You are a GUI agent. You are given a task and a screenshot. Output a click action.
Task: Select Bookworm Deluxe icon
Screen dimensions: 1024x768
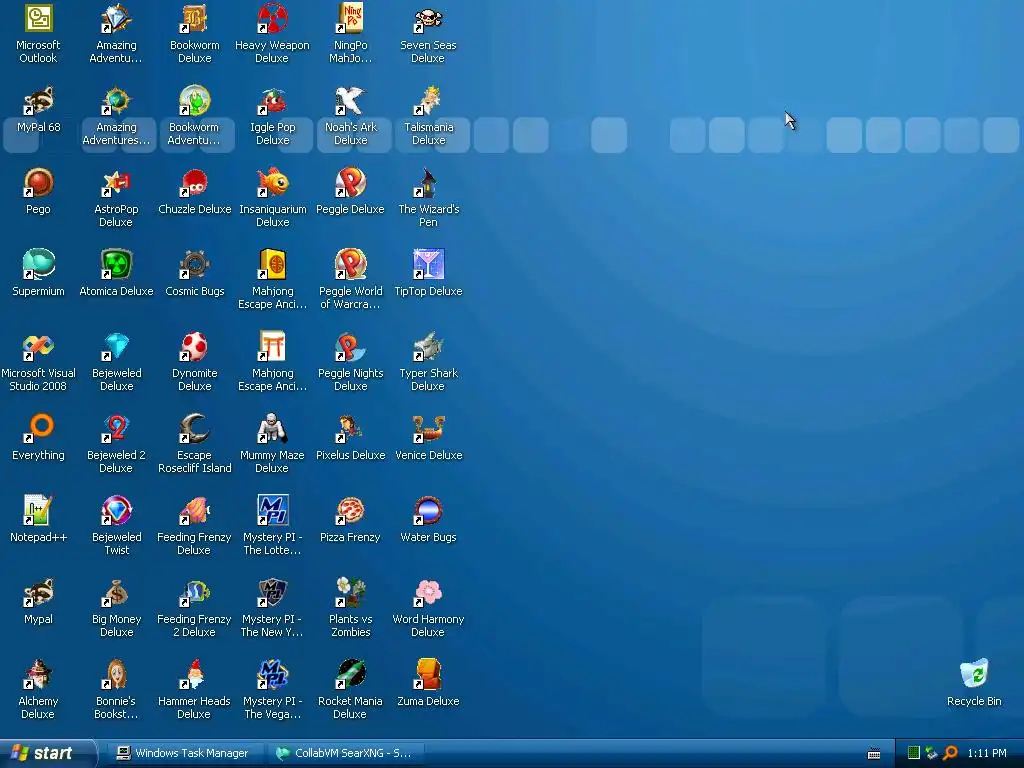[195, 19]
